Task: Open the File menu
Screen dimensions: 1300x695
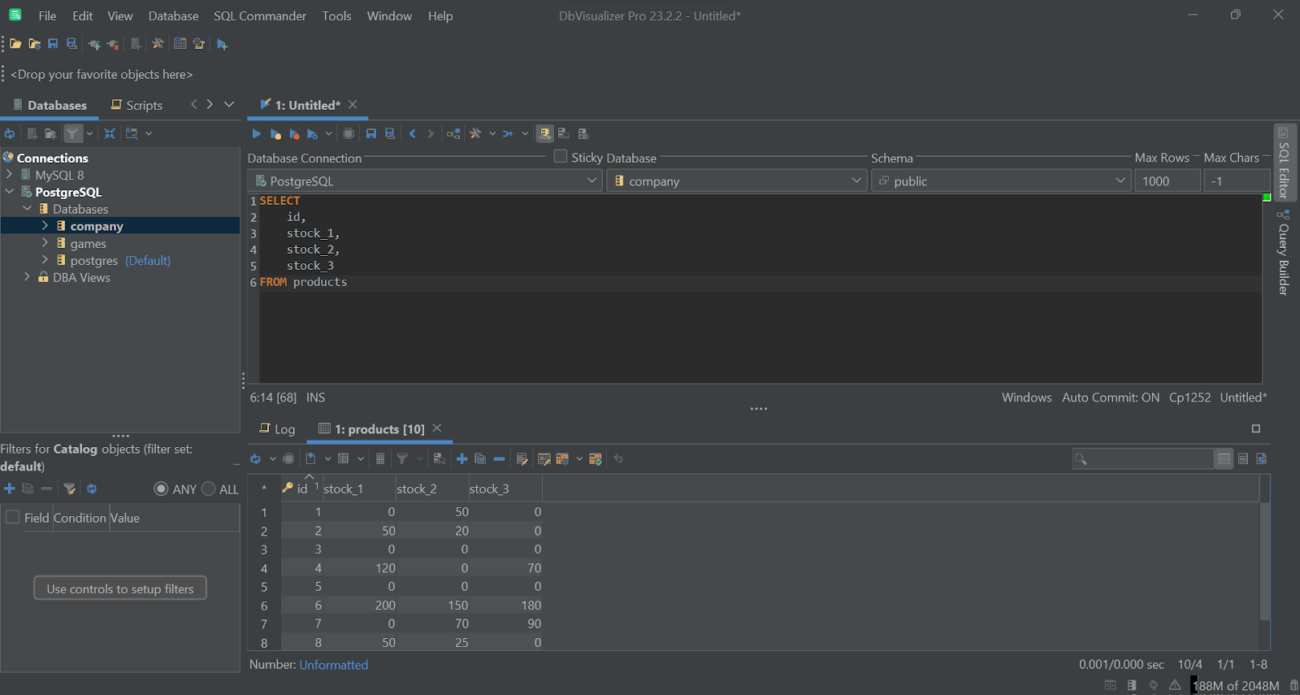Action: tap(47, 16)
